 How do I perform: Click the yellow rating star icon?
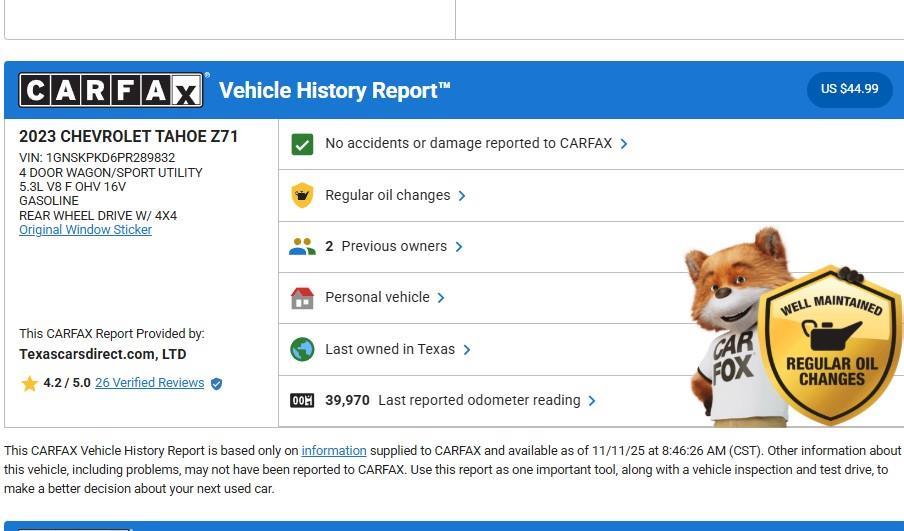[x=29, y=383]
